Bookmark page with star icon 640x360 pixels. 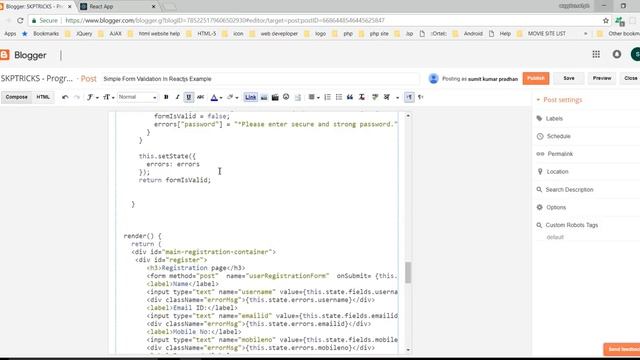[x=606, y=20]
